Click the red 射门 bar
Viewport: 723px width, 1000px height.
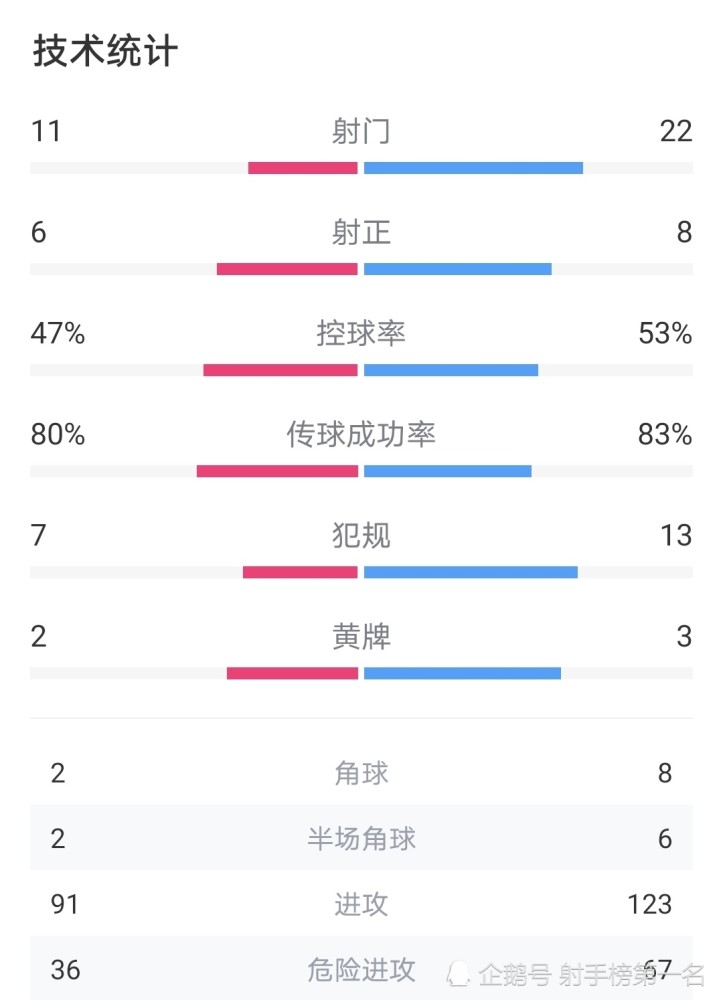[x=303, y=168]
